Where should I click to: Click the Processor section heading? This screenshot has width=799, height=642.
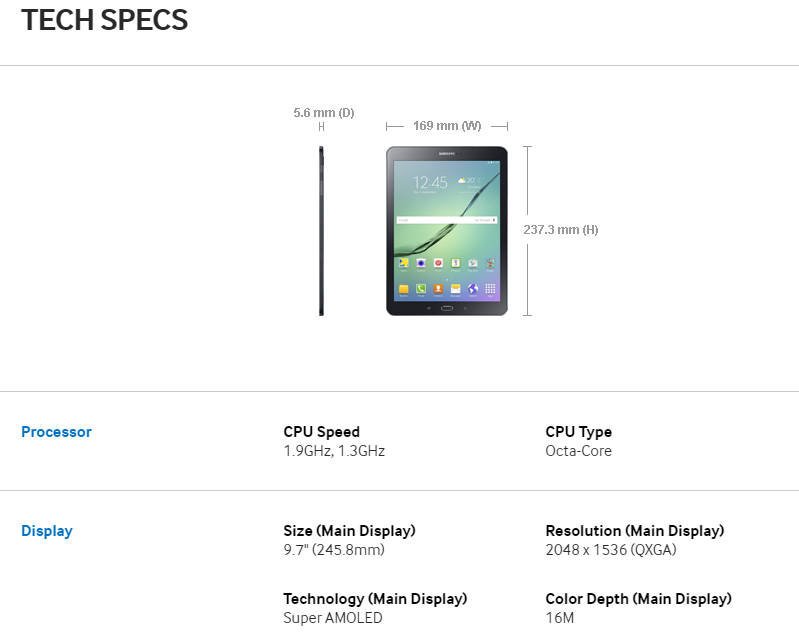pos(56,432)
